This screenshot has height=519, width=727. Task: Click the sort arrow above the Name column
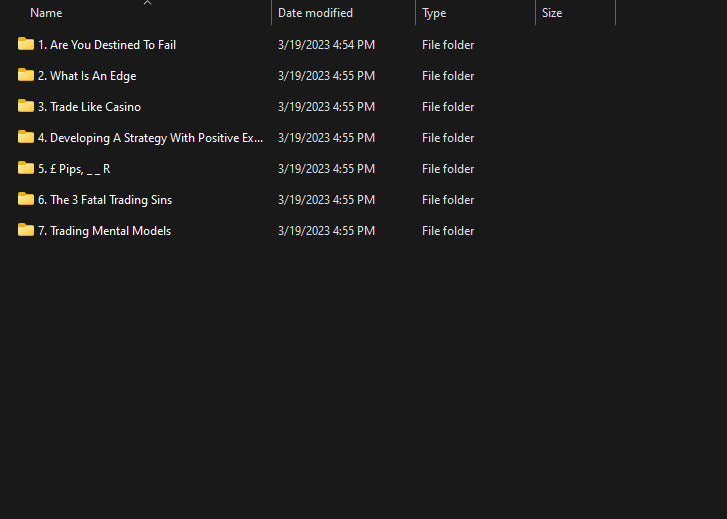(x=147, y=3)
